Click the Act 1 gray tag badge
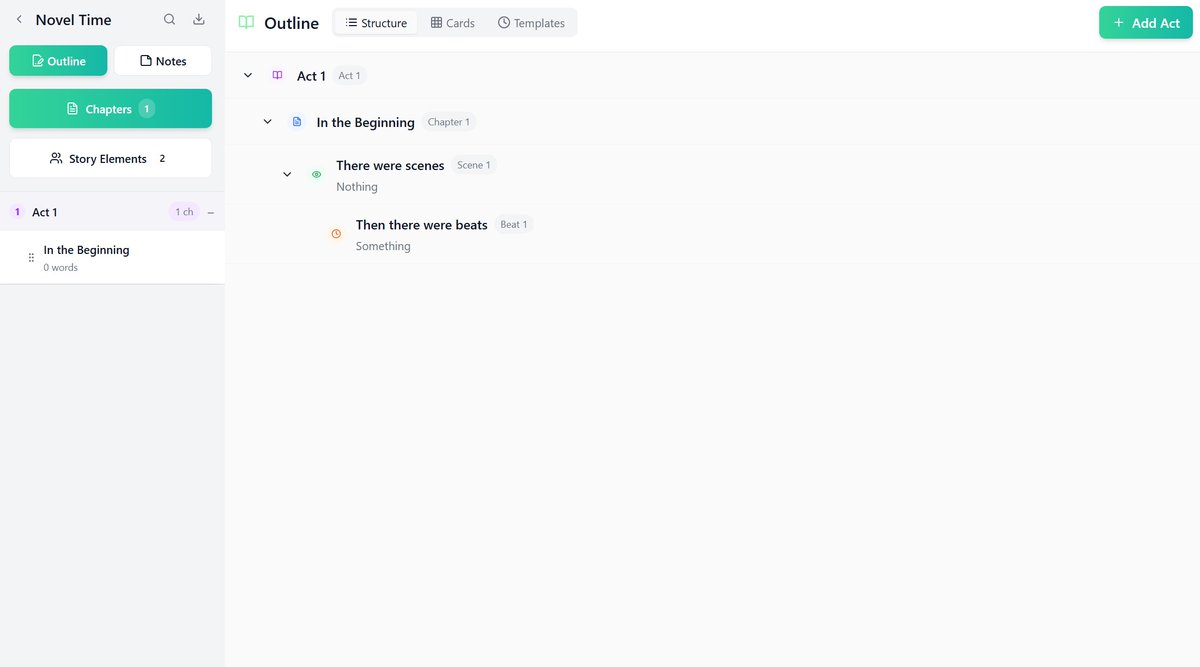The width and height of the screenshot is (1200, 667). pos(349,76)
